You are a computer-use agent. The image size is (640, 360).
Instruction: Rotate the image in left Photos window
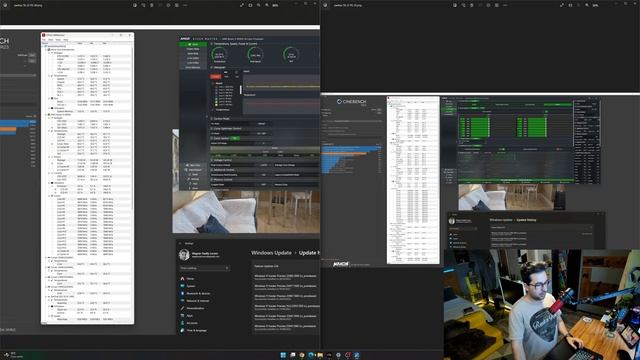point(143,5)
